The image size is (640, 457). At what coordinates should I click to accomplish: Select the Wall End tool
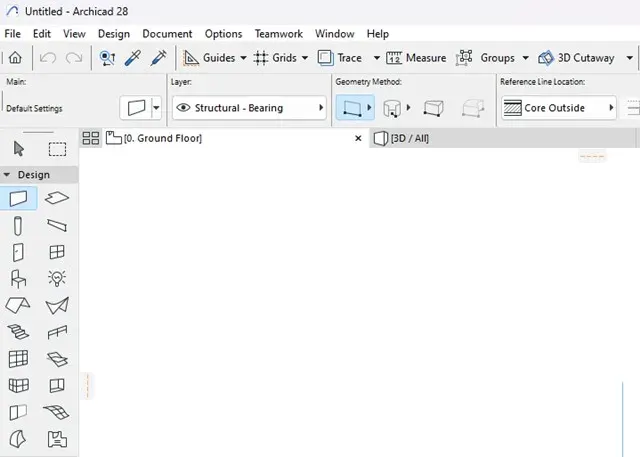pos(18,412)
